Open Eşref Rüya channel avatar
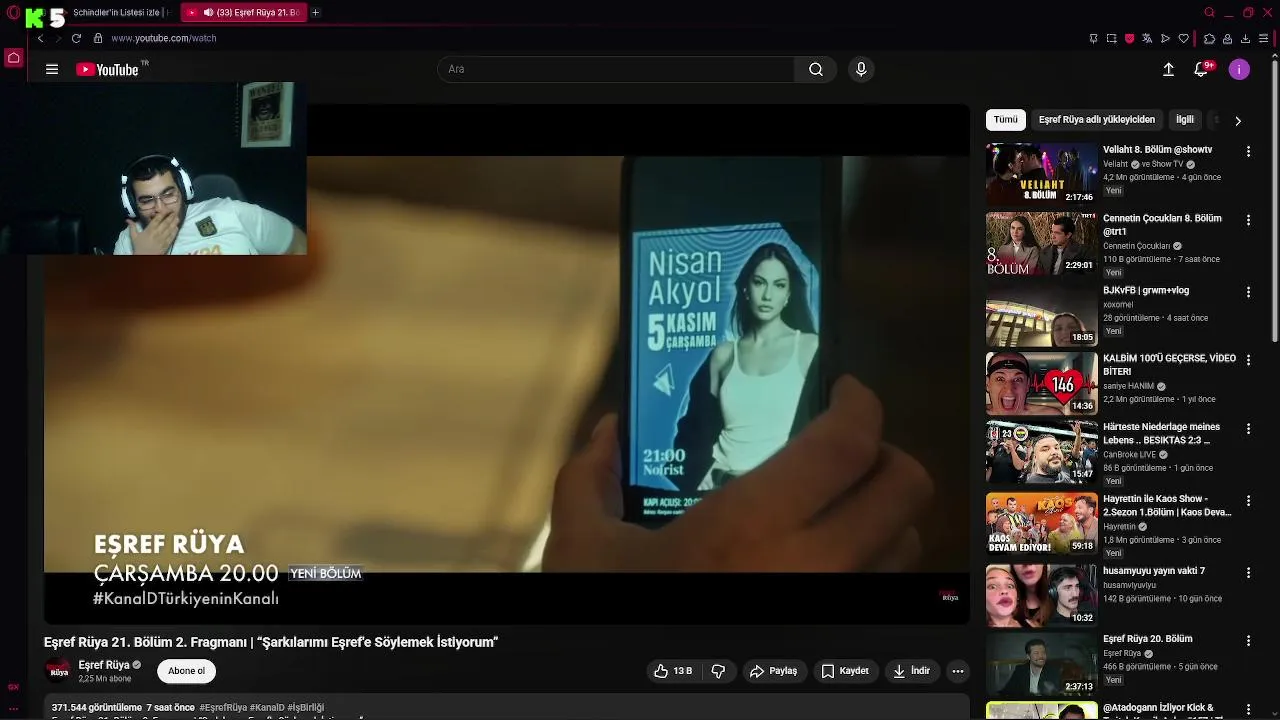This screenshot has height=720, width=1280. [58, 670]
